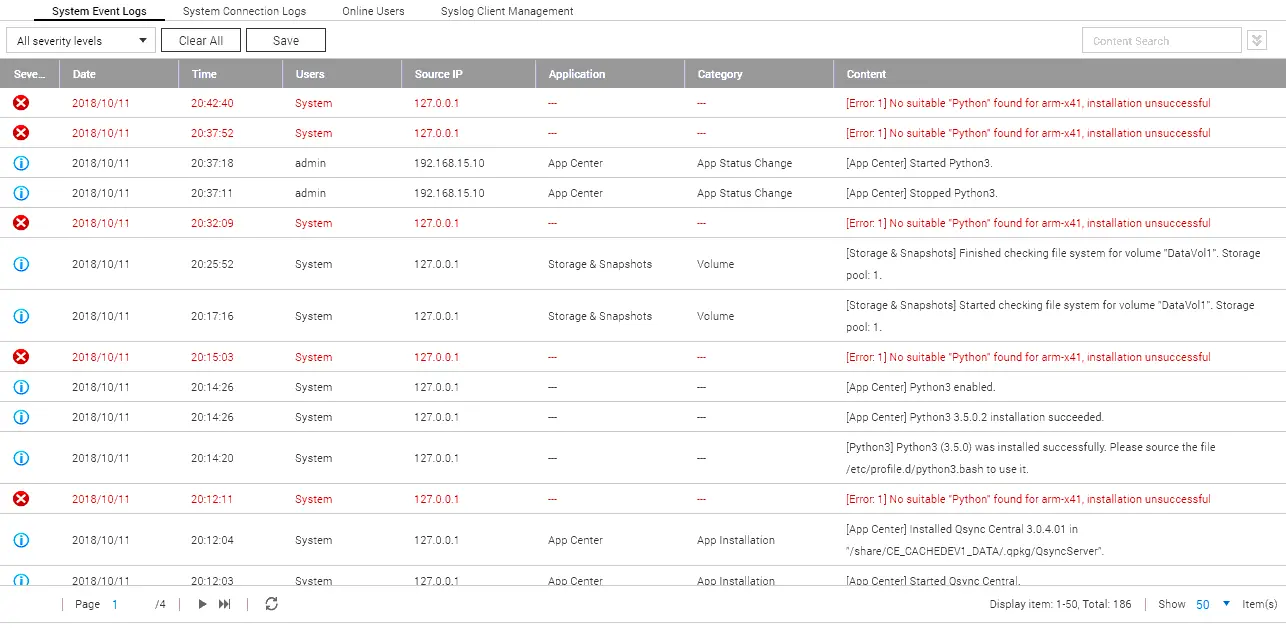Expand advanced search options with double-chevron
1286x634 pixels.
point(1257,41)
